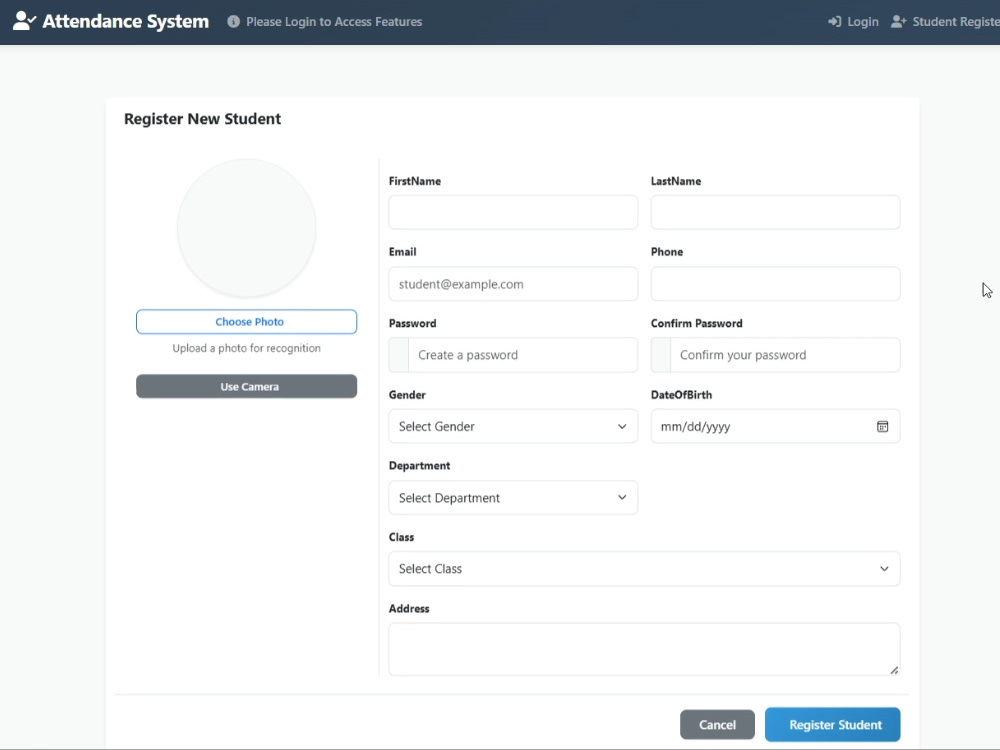The image size is (1000, 750).
Task: Open the Student Register nav link
Action: [945, 22]
